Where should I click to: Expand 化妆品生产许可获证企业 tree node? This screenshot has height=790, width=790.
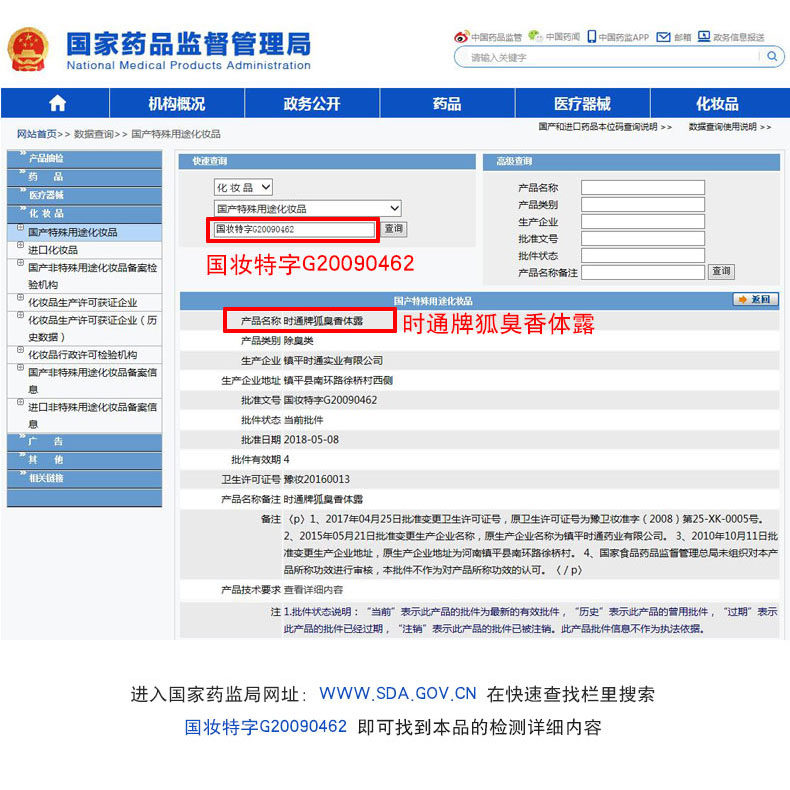pyautogui.click(x=21, y=297)
